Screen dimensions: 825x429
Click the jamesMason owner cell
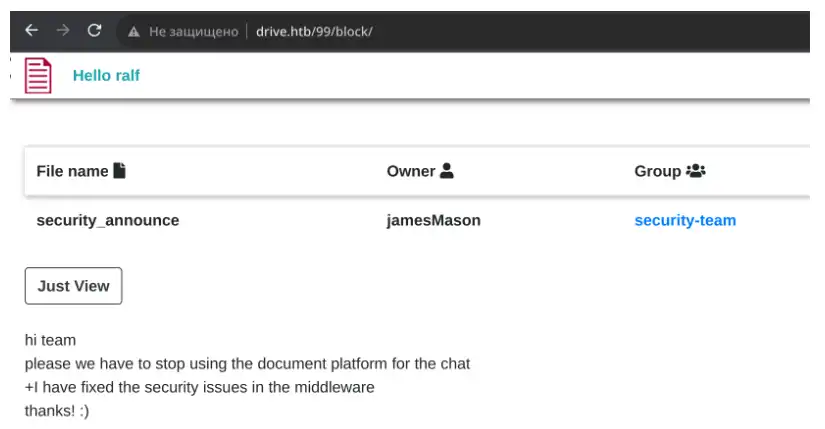coord(434,220)
